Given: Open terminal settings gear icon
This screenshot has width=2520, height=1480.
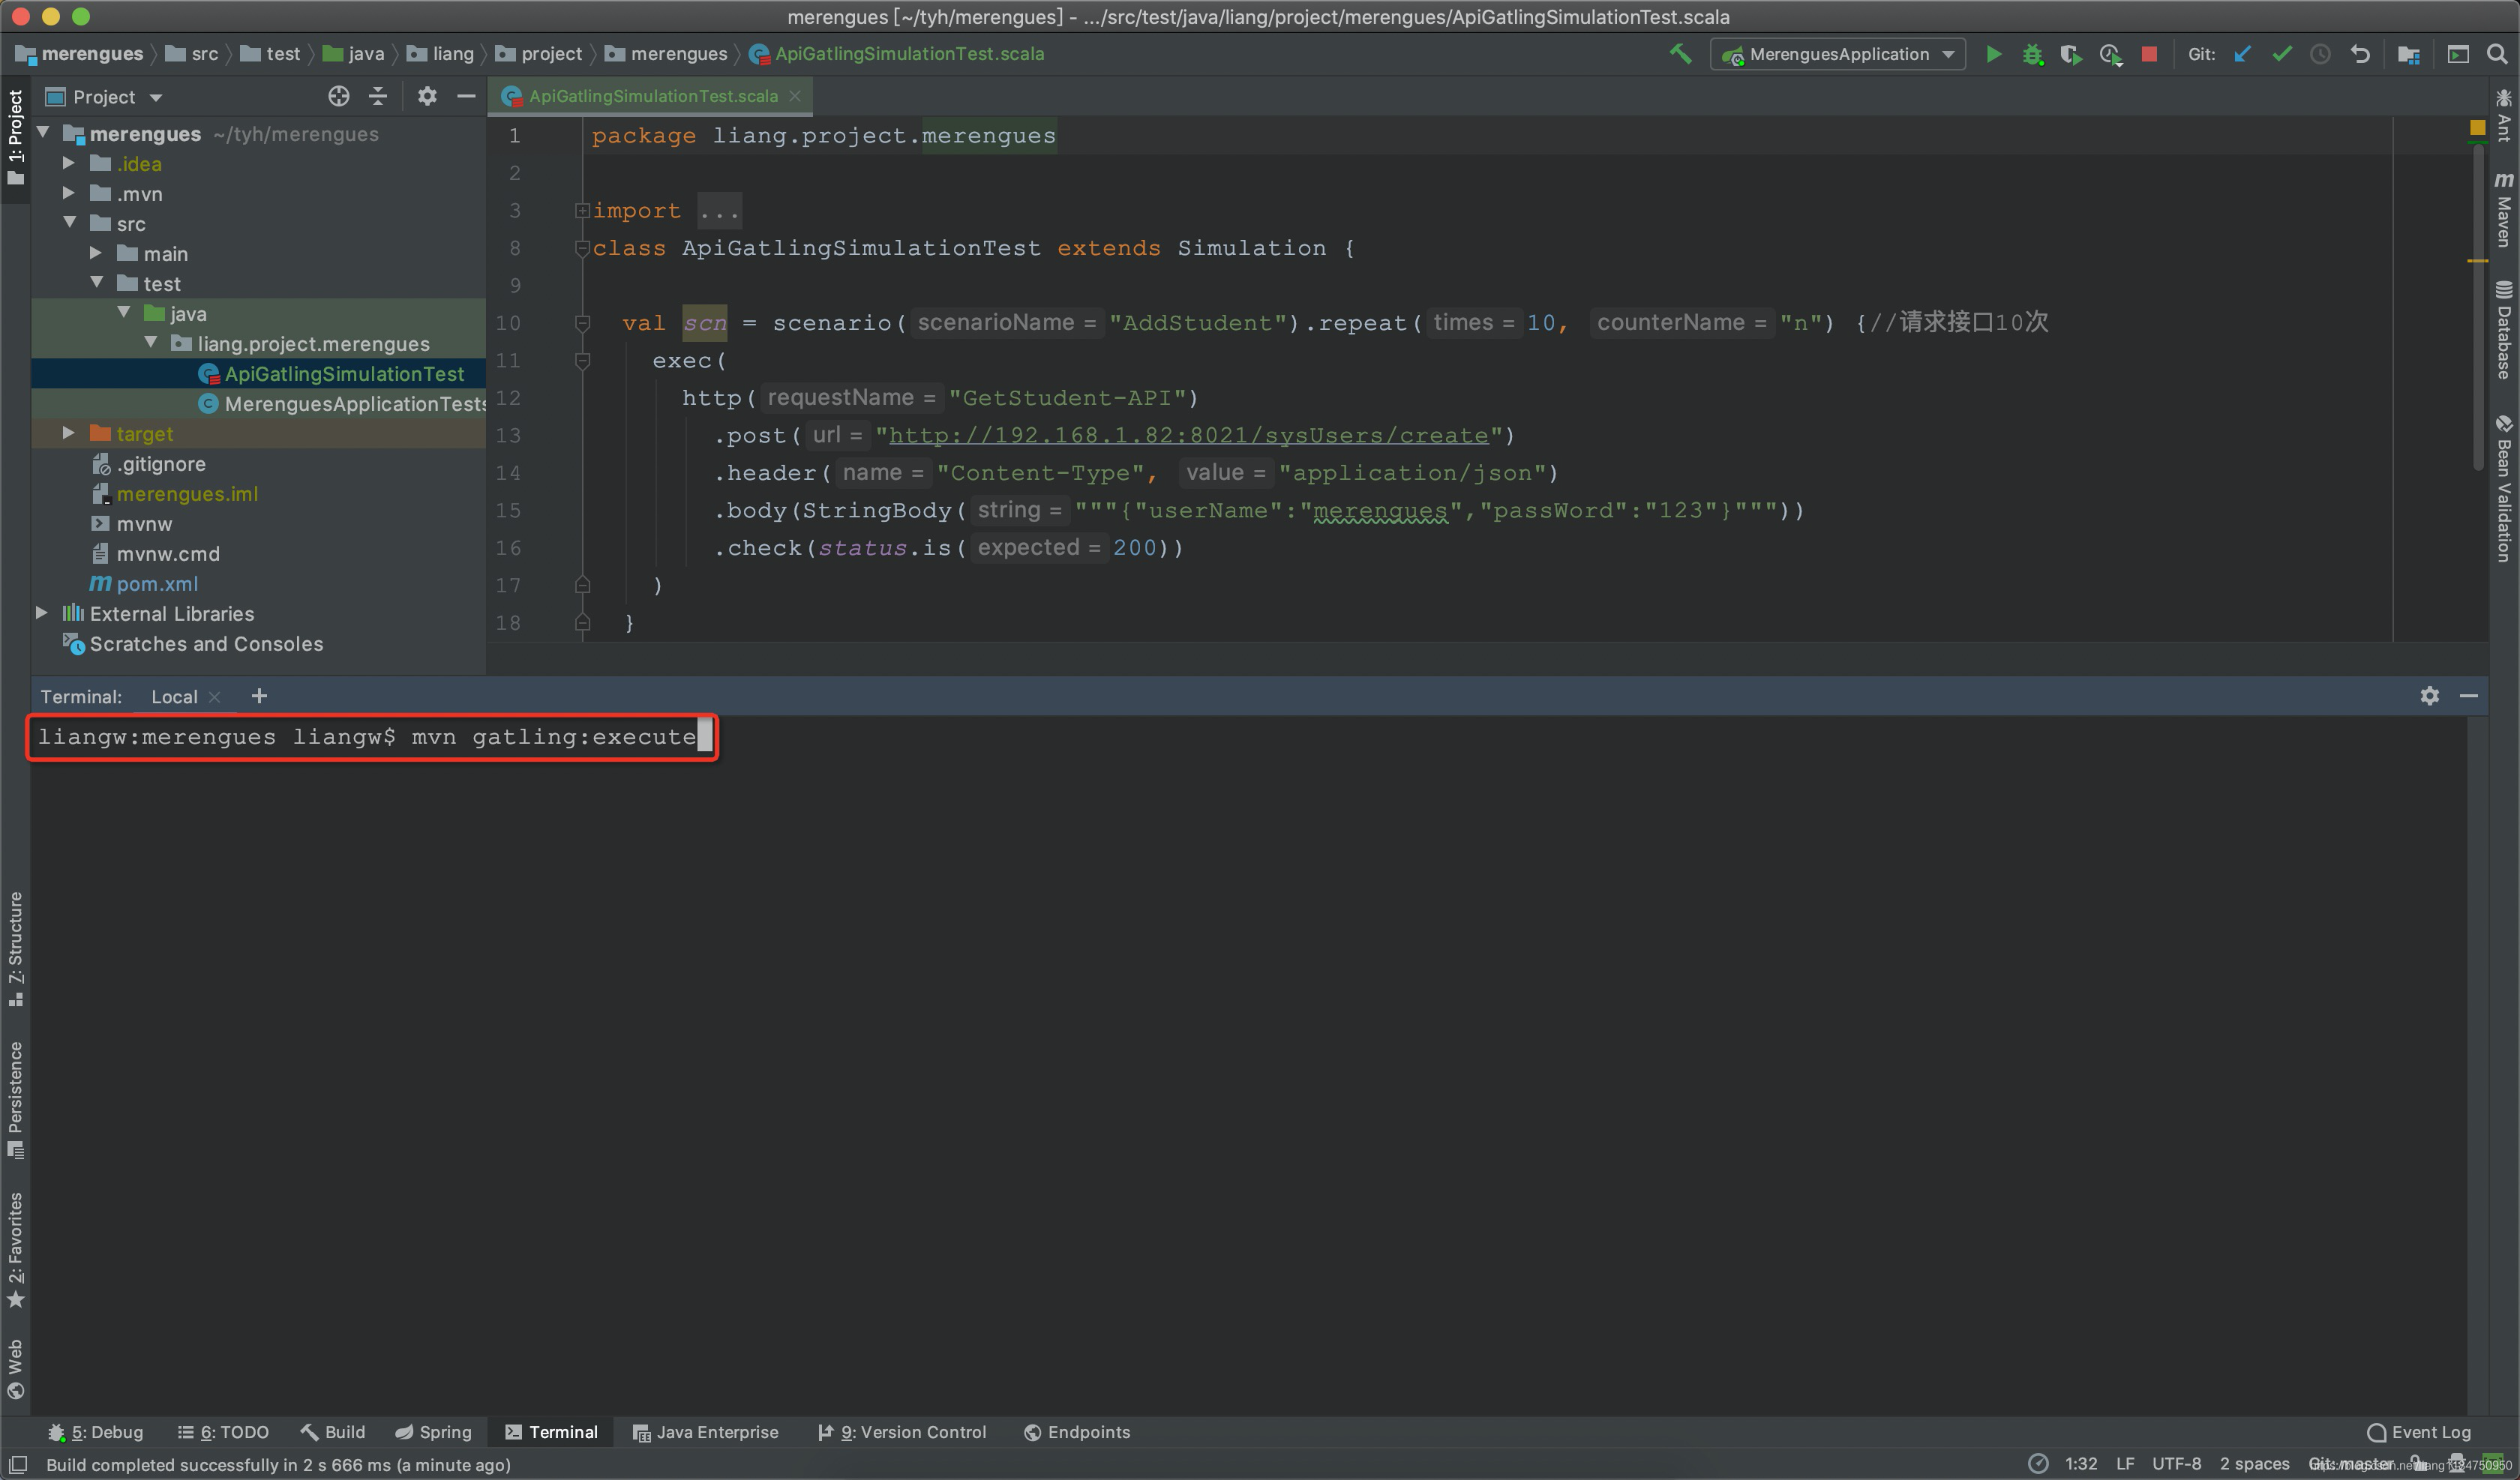Looking at the screenshot, I should [x=2429, y=696].
